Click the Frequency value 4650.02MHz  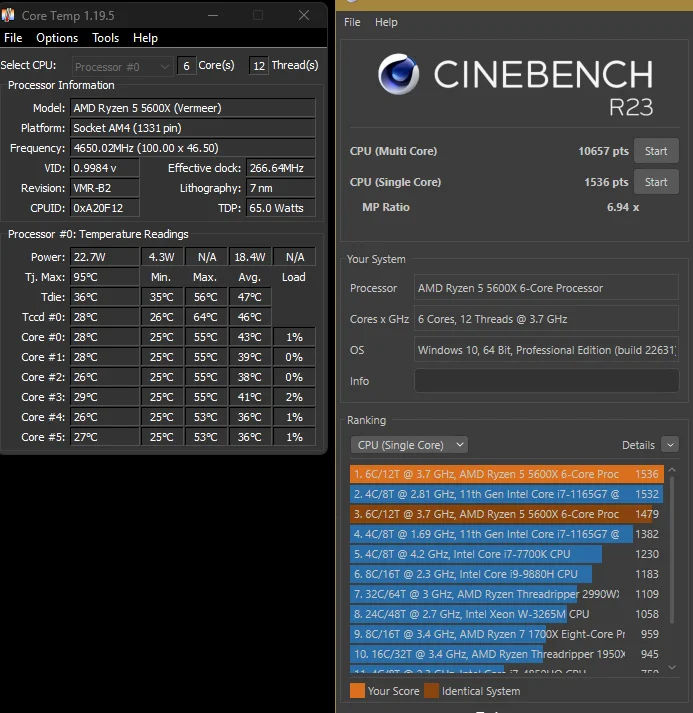click(x=193, y=148)
